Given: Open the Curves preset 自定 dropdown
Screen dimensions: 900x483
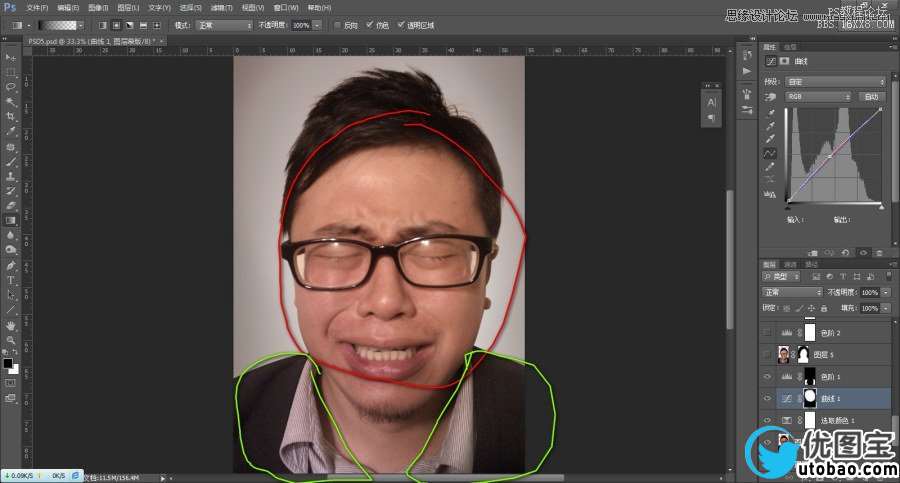Looking at the screenshot, I should coord(836,82).
